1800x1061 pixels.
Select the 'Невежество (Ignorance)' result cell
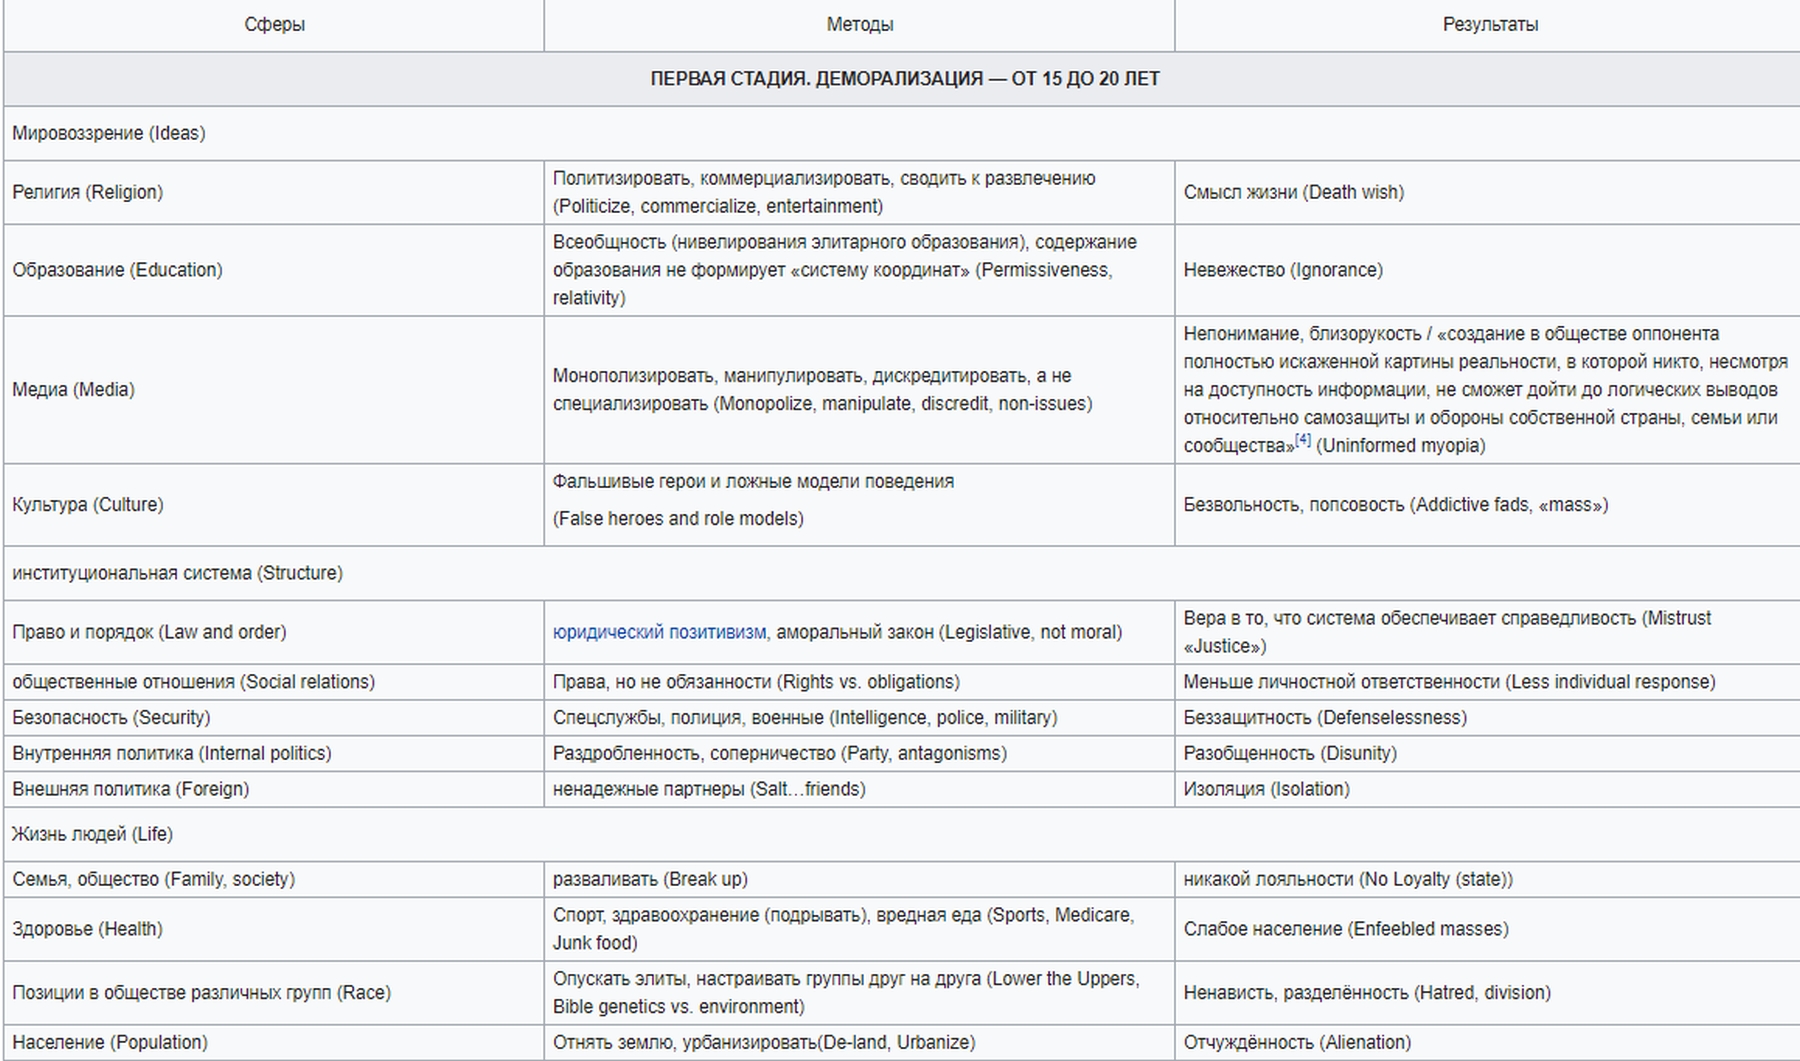tap(1283, 270)
